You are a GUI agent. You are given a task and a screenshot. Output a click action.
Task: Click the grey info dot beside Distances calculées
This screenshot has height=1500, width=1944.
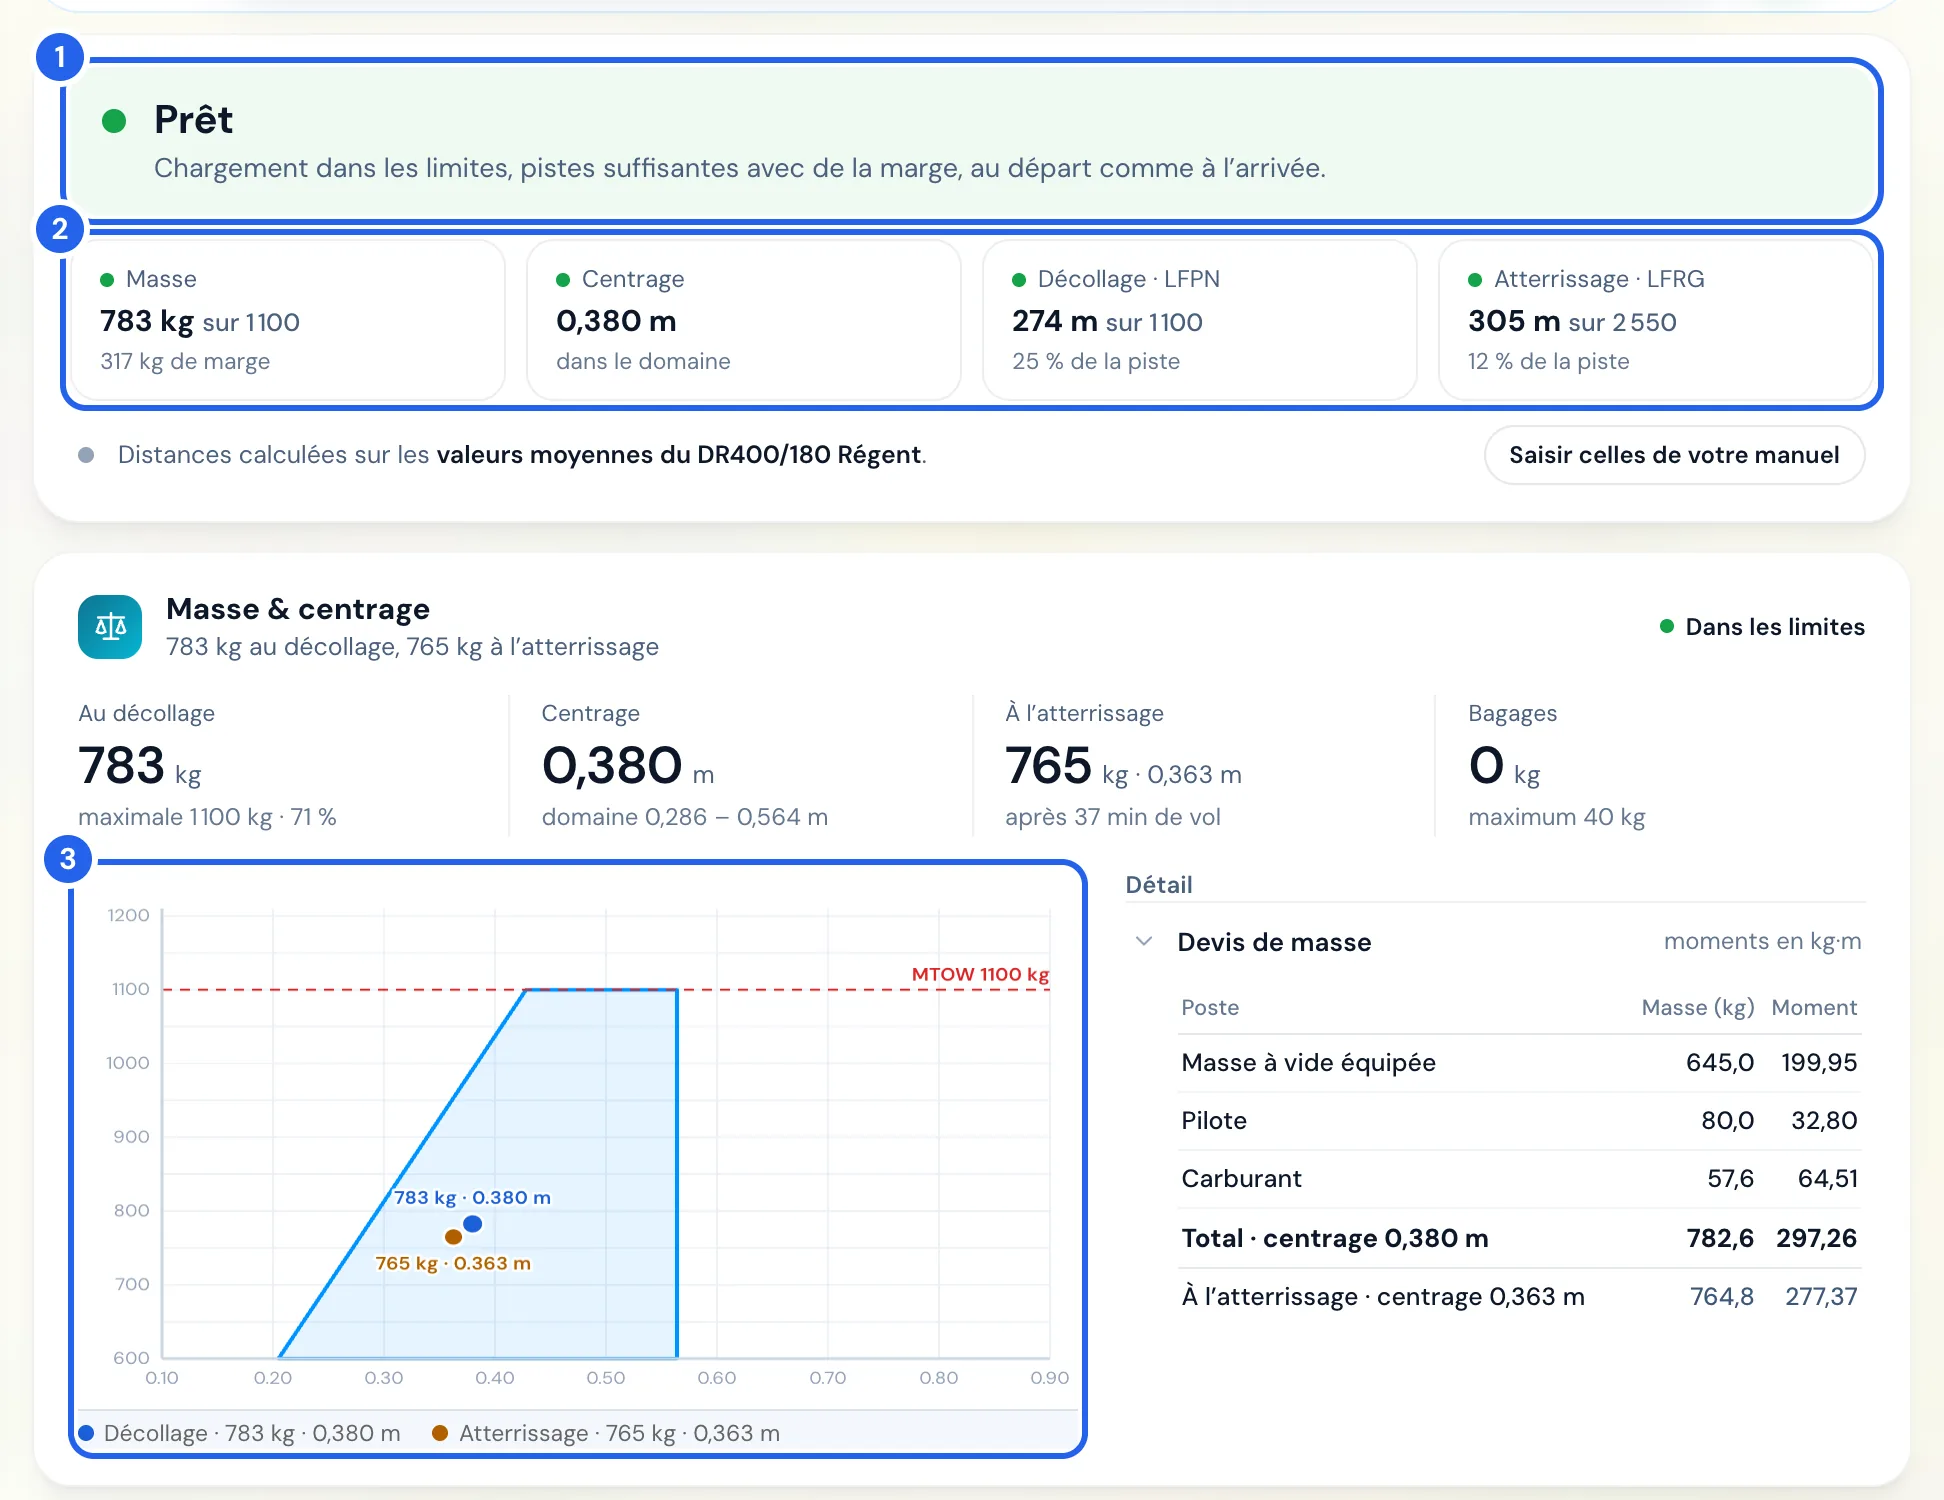[x=86, y=455]
